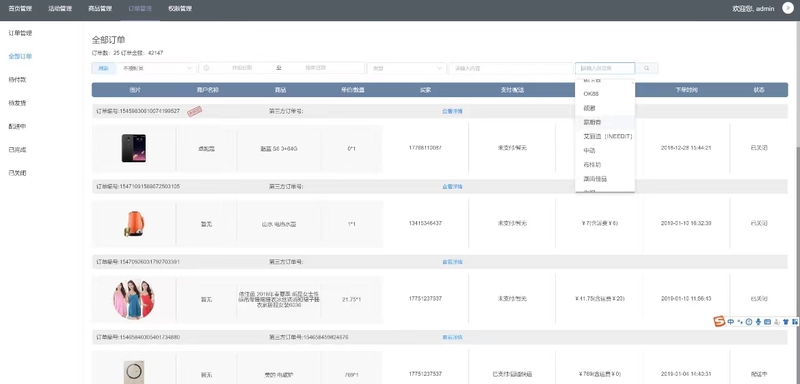Pick the highlighted option above 艾丽迪
The width and height of the screenshot is (800, 384).
coord(605,122)
